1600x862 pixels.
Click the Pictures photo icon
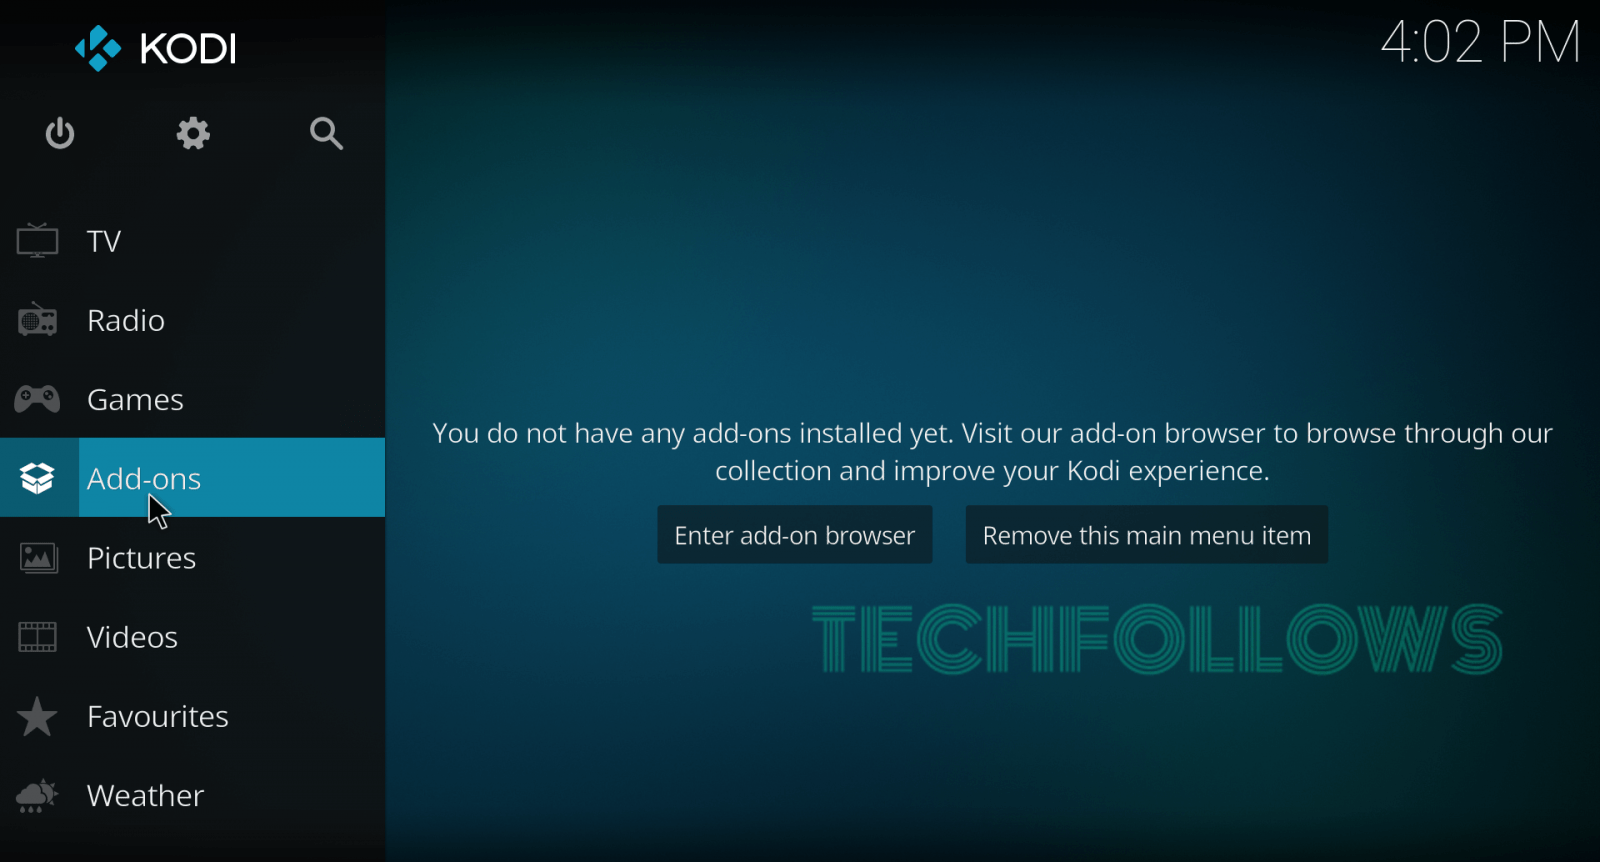[38, 558]
